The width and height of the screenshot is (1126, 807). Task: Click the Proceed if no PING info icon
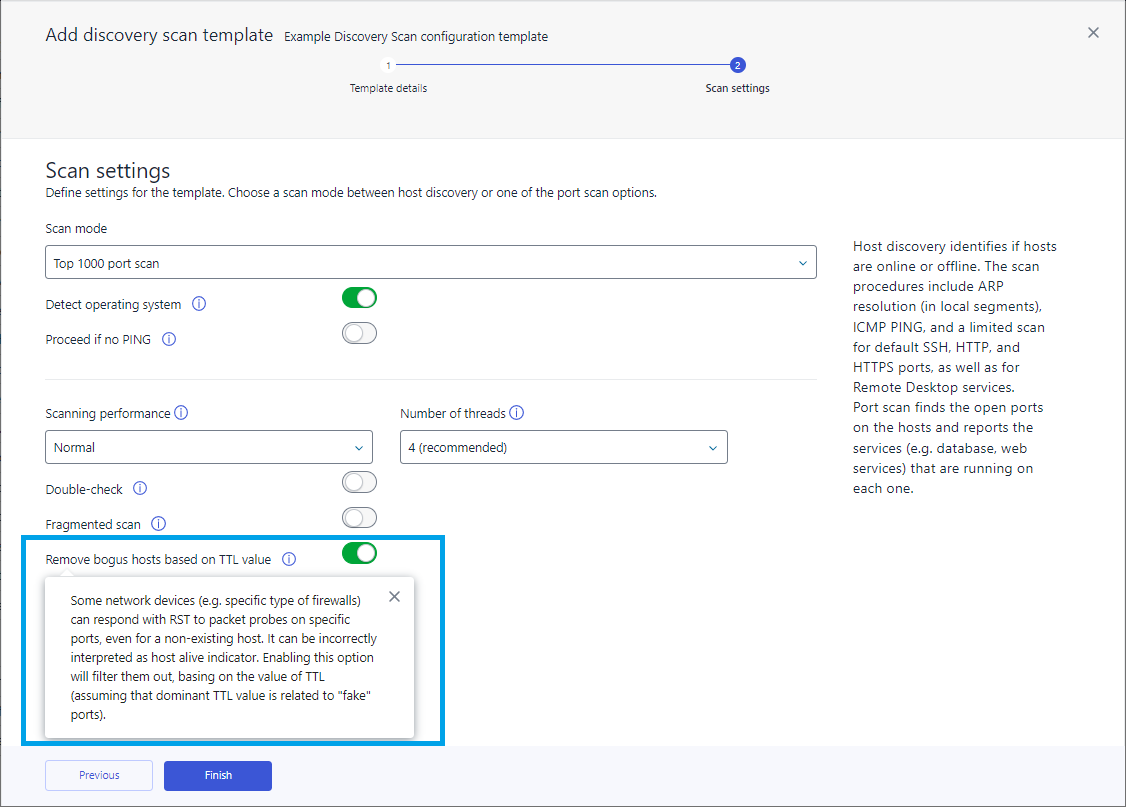pyautogui.click(x=169, y=339)
